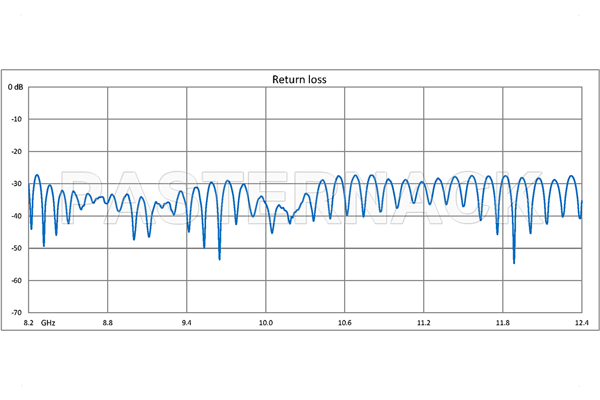
Task: Select the -40 y-axis label
Action: point(17,216)
